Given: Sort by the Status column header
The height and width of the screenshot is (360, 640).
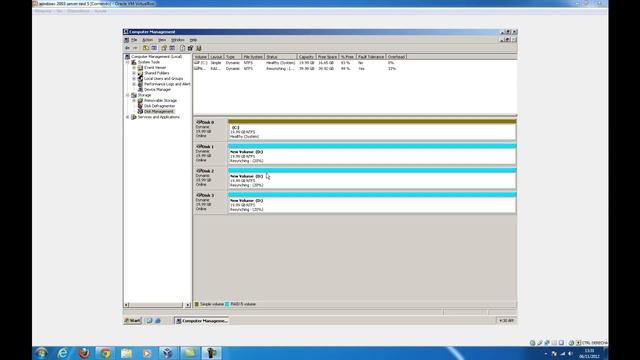Looking at the screenshot, I should click(281, 57).
